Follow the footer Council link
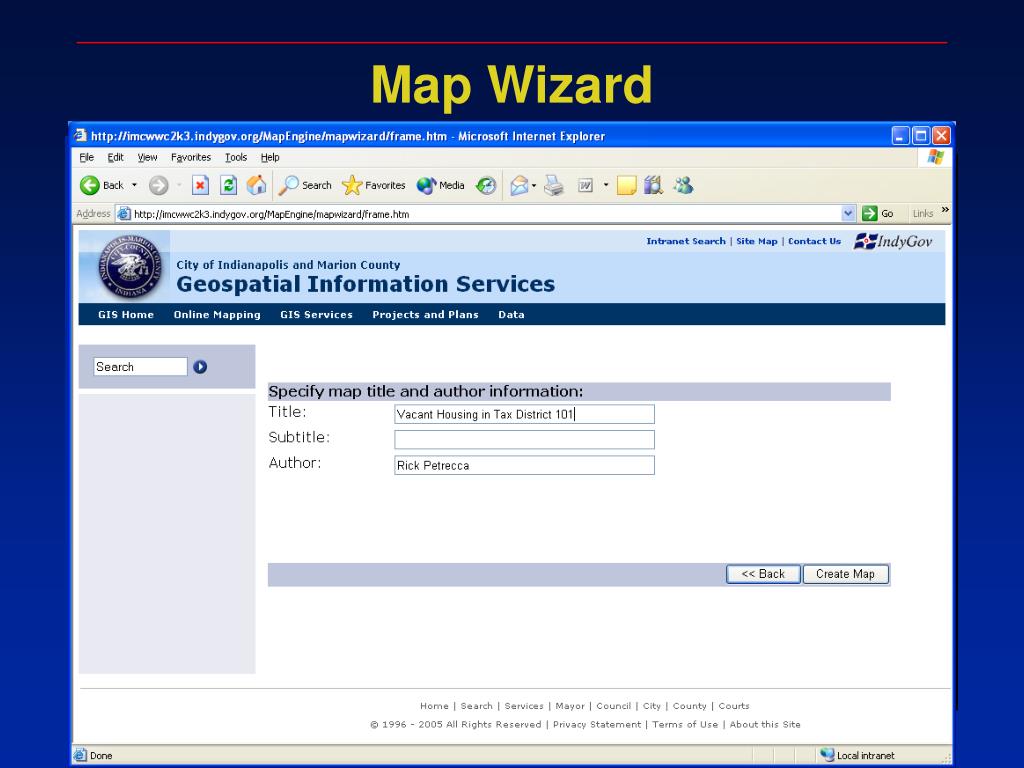This screenshot has width=1024, height=768. 614,706
